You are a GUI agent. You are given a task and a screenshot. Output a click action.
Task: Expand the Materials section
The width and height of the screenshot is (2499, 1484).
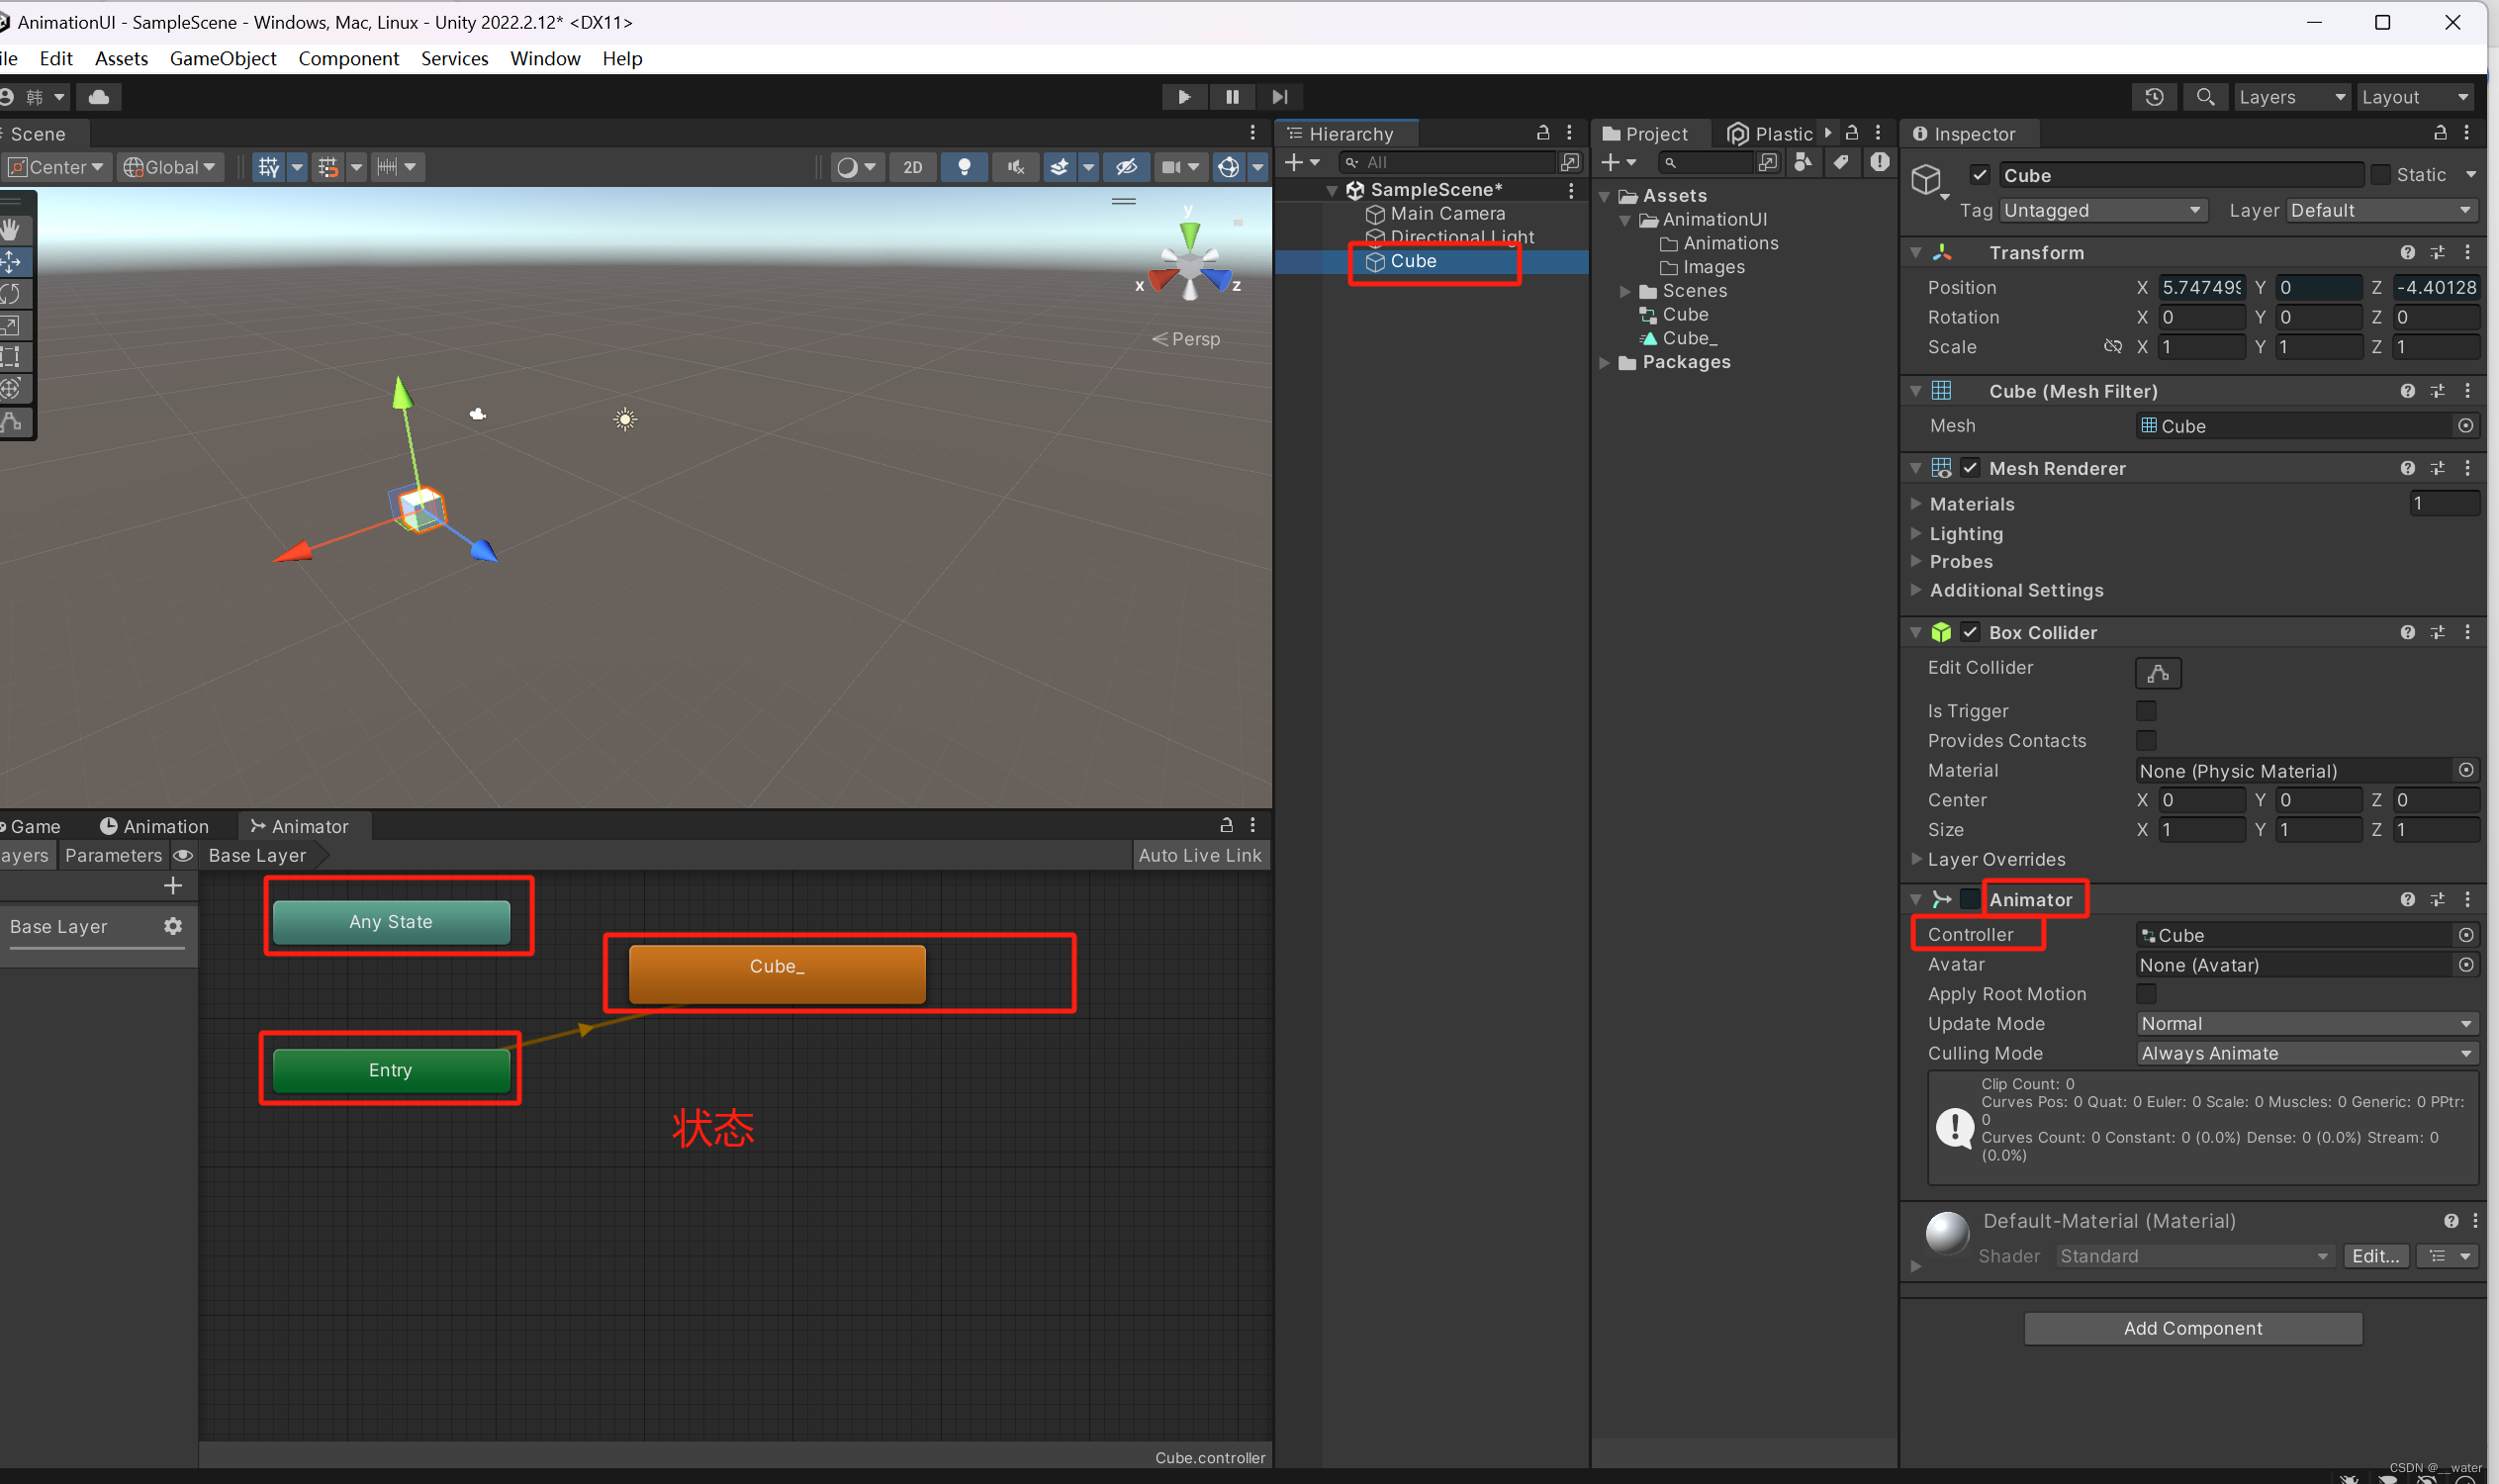(x=1915, y=503)
